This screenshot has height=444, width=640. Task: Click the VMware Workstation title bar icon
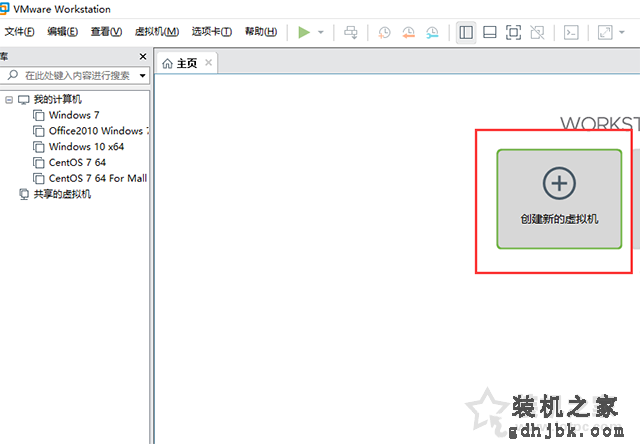coord(4,8)
